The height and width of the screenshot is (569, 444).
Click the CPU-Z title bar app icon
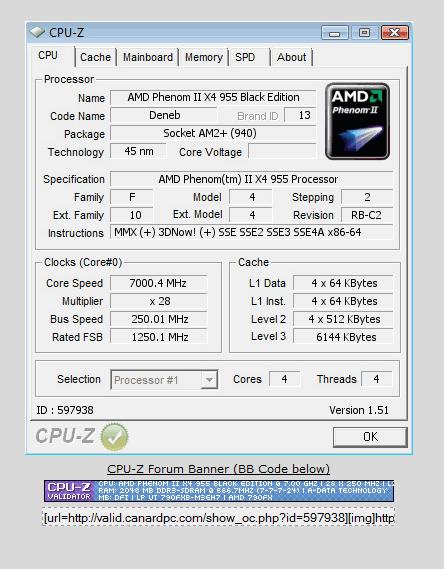[37, 32]
